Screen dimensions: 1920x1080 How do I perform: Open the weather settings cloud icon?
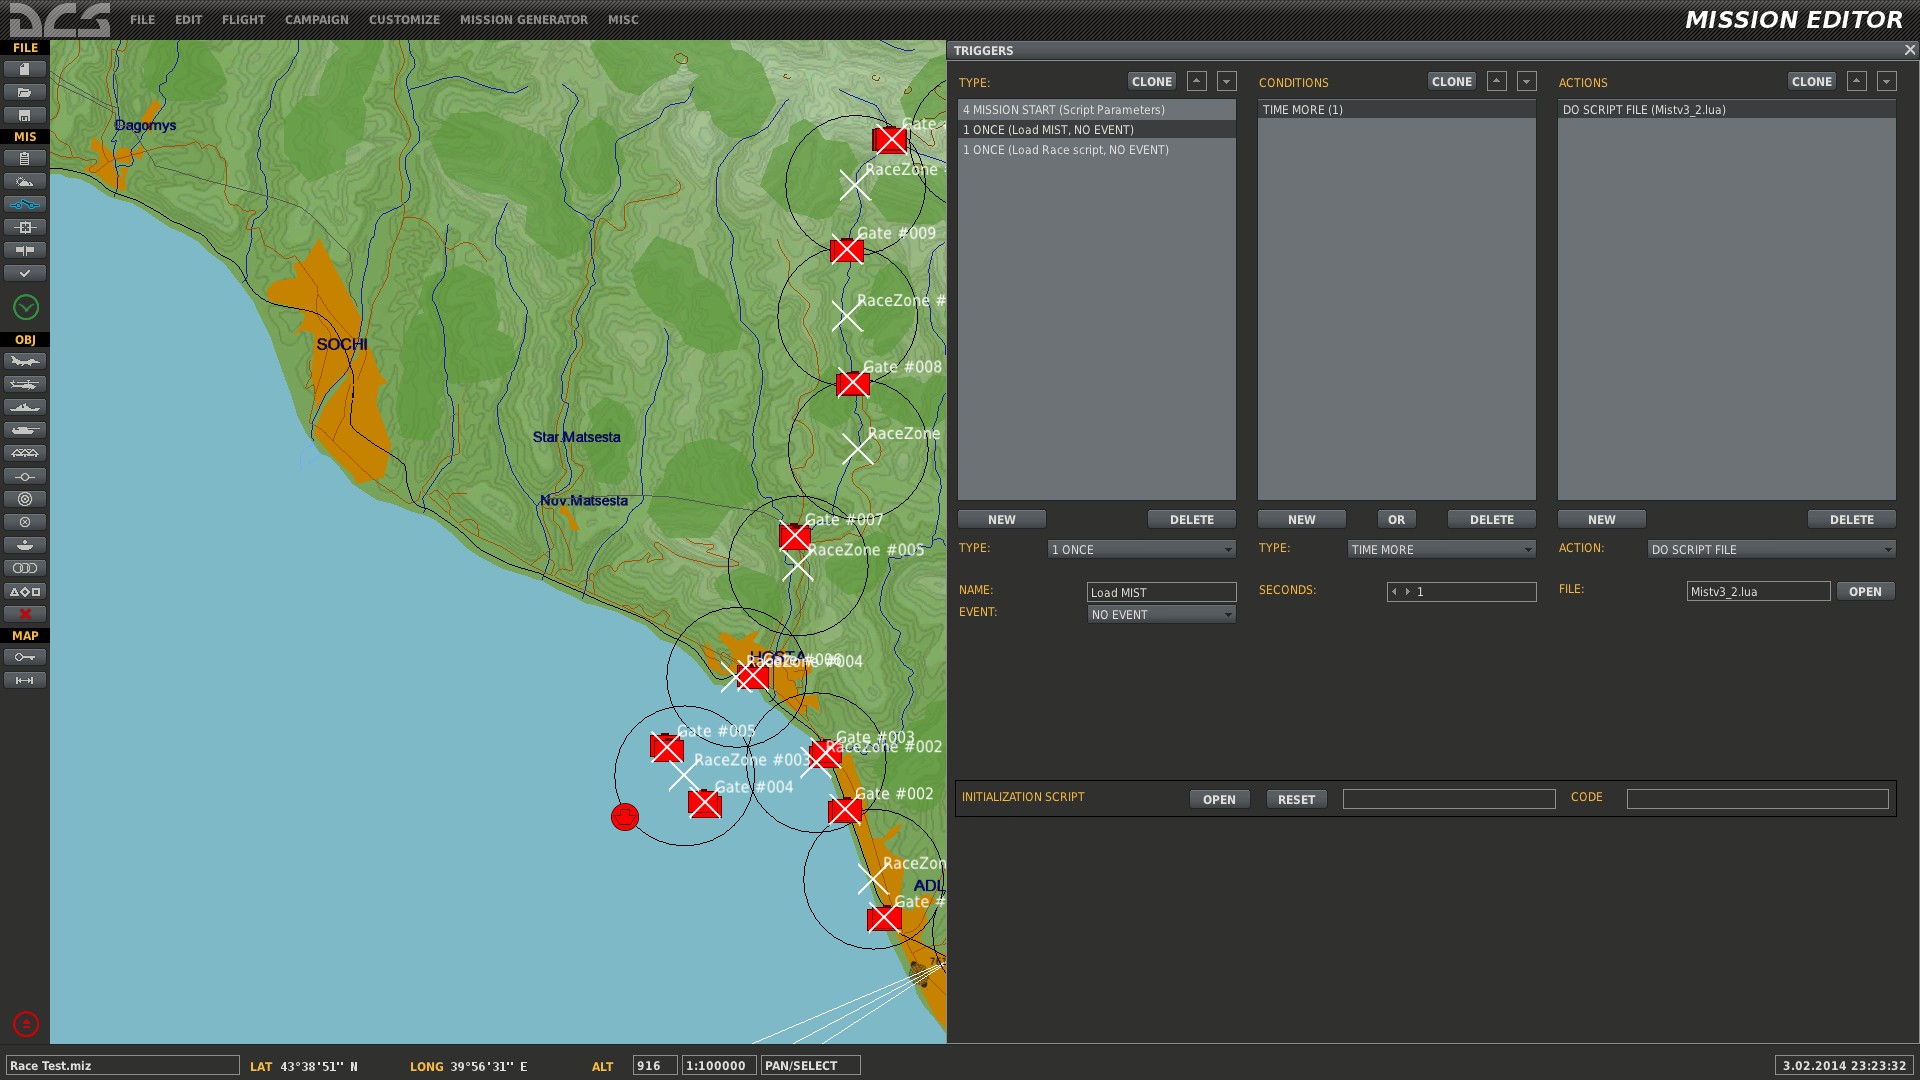[25, 181]
